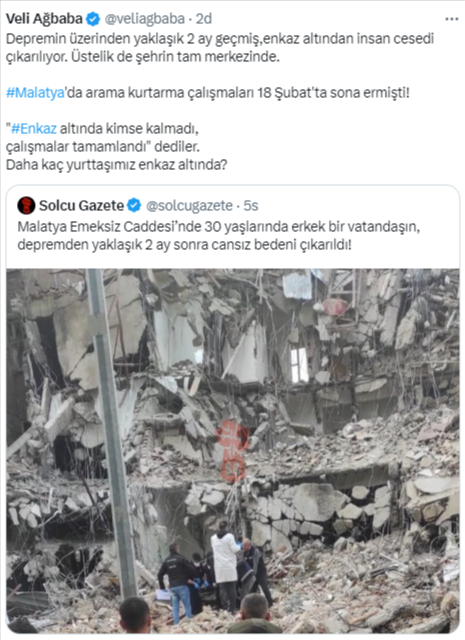This screenshot has width=465, height=640.
Task: Click the 2d timestamp of the tweet
Action: [204, 19]
